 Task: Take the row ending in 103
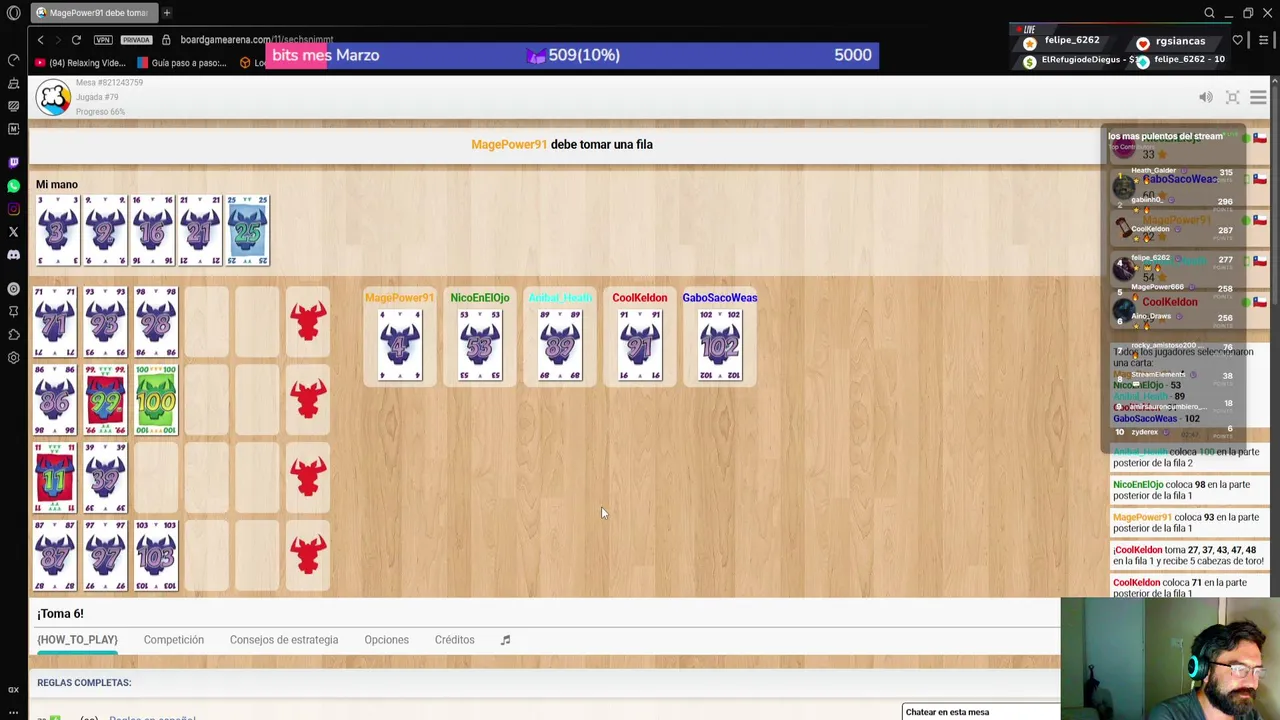coord(308,553)
